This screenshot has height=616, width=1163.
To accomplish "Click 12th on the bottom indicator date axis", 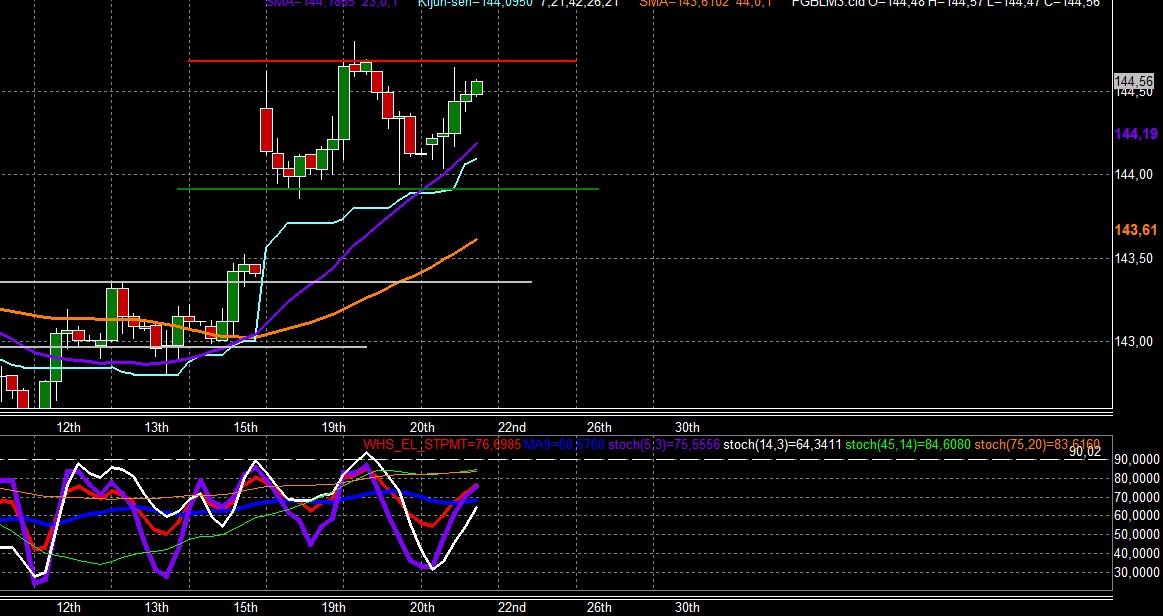I will pyautogui.click(x=68, y=608).
